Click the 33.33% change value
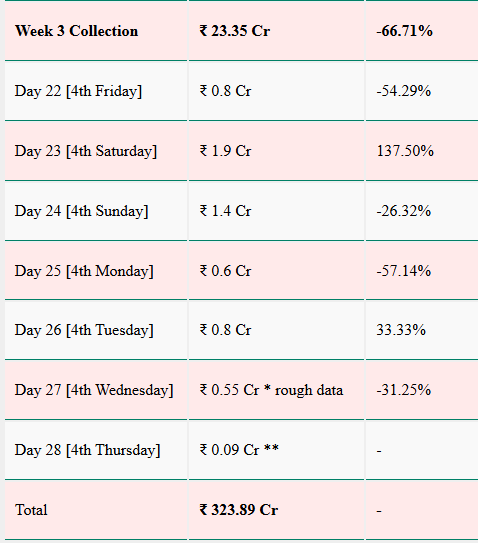Image resolution: width=478 pixels, height=543 pixels. (x=401, y=330)
